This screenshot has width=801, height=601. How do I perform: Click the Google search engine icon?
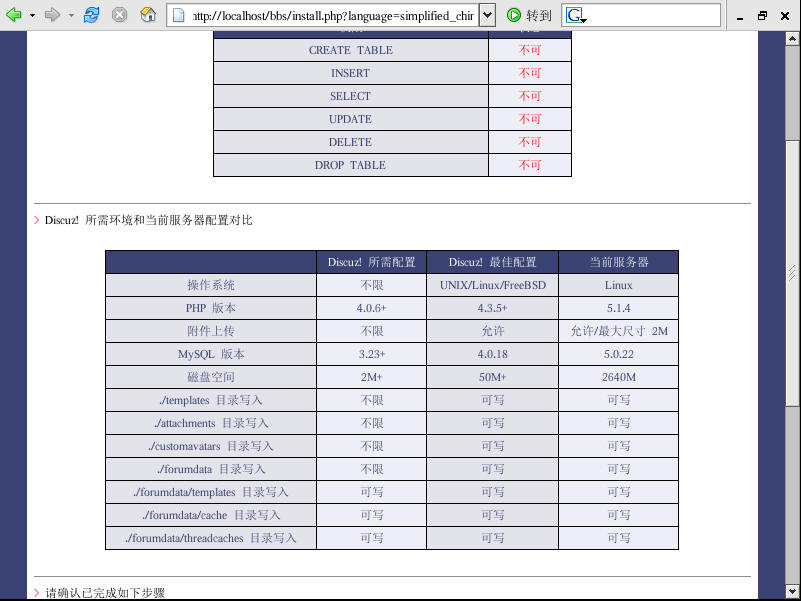click(x=575, y=15)
